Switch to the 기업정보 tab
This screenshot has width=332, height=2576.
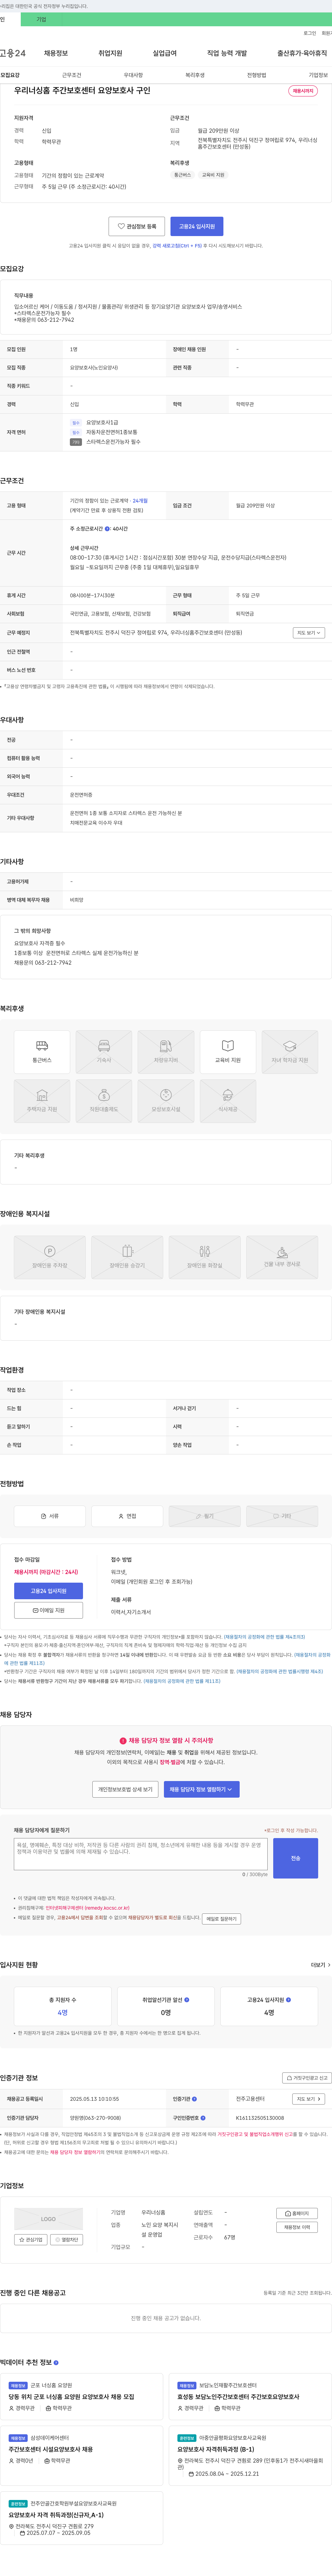click(318, 75)
